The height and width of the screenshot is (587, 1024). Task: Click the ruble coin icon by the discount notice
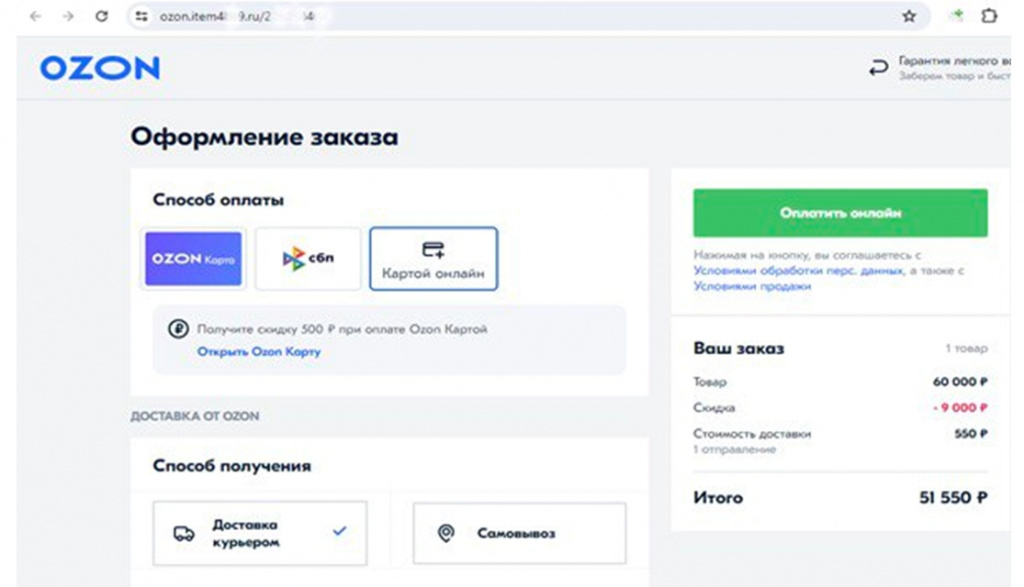178,328
